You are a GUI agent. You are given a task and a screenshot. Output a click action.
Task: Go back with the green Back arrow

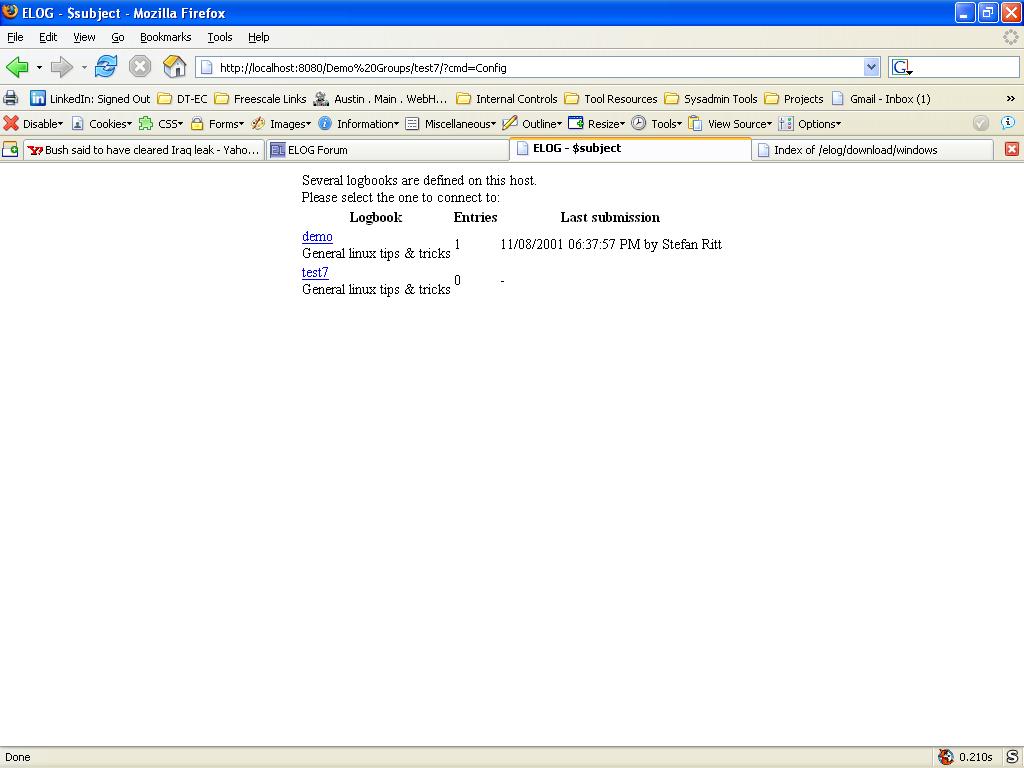pos(17,67)
